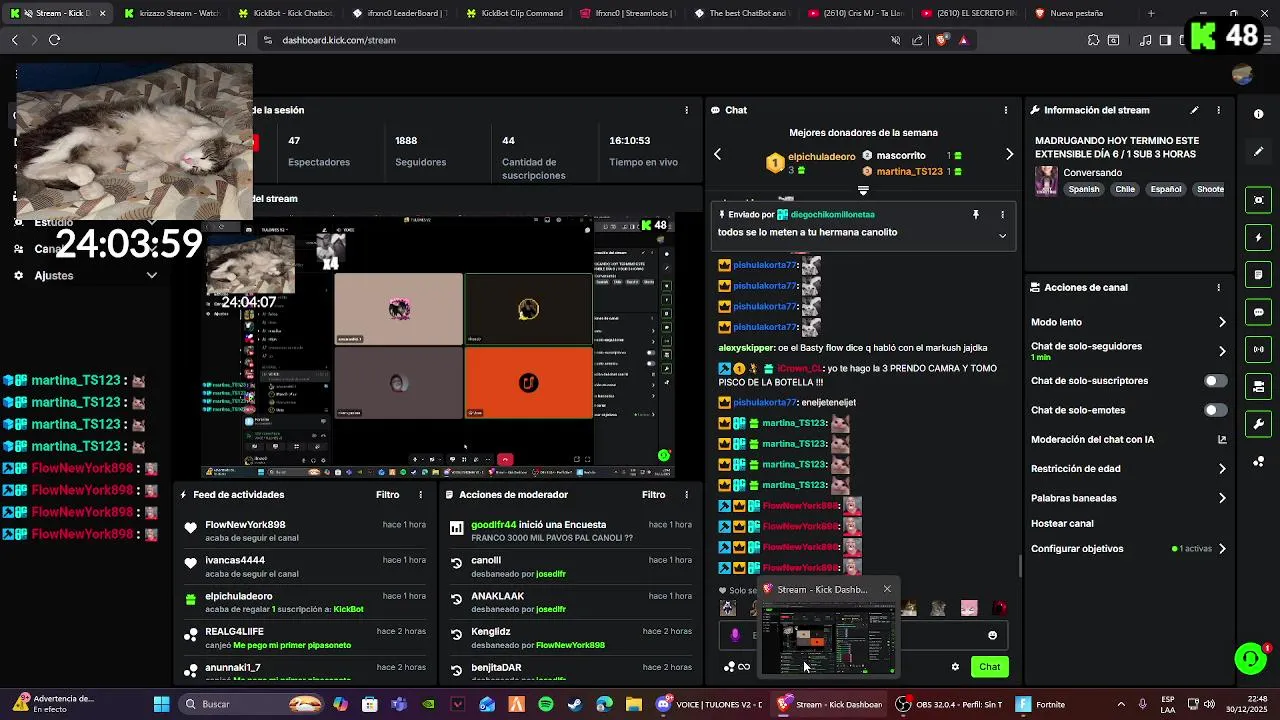Click the muted tab speaker icon in address bar
Screen dimensions: 1280x720
click(x=895, y=40)
